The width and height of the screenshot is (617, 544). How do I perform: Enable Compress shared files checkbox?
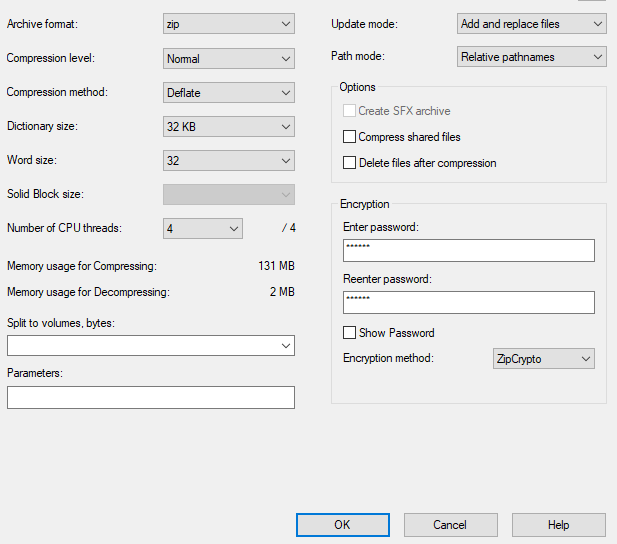[349, 137]
